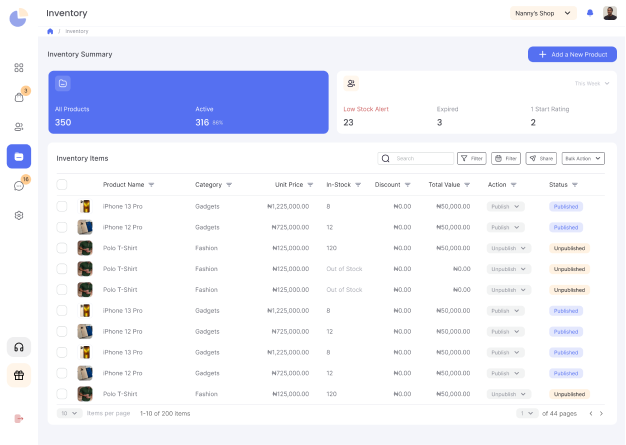Check the Polo T-Shirt row with 120 in stock near top
The image size is (626, 445).
(61, 248)
